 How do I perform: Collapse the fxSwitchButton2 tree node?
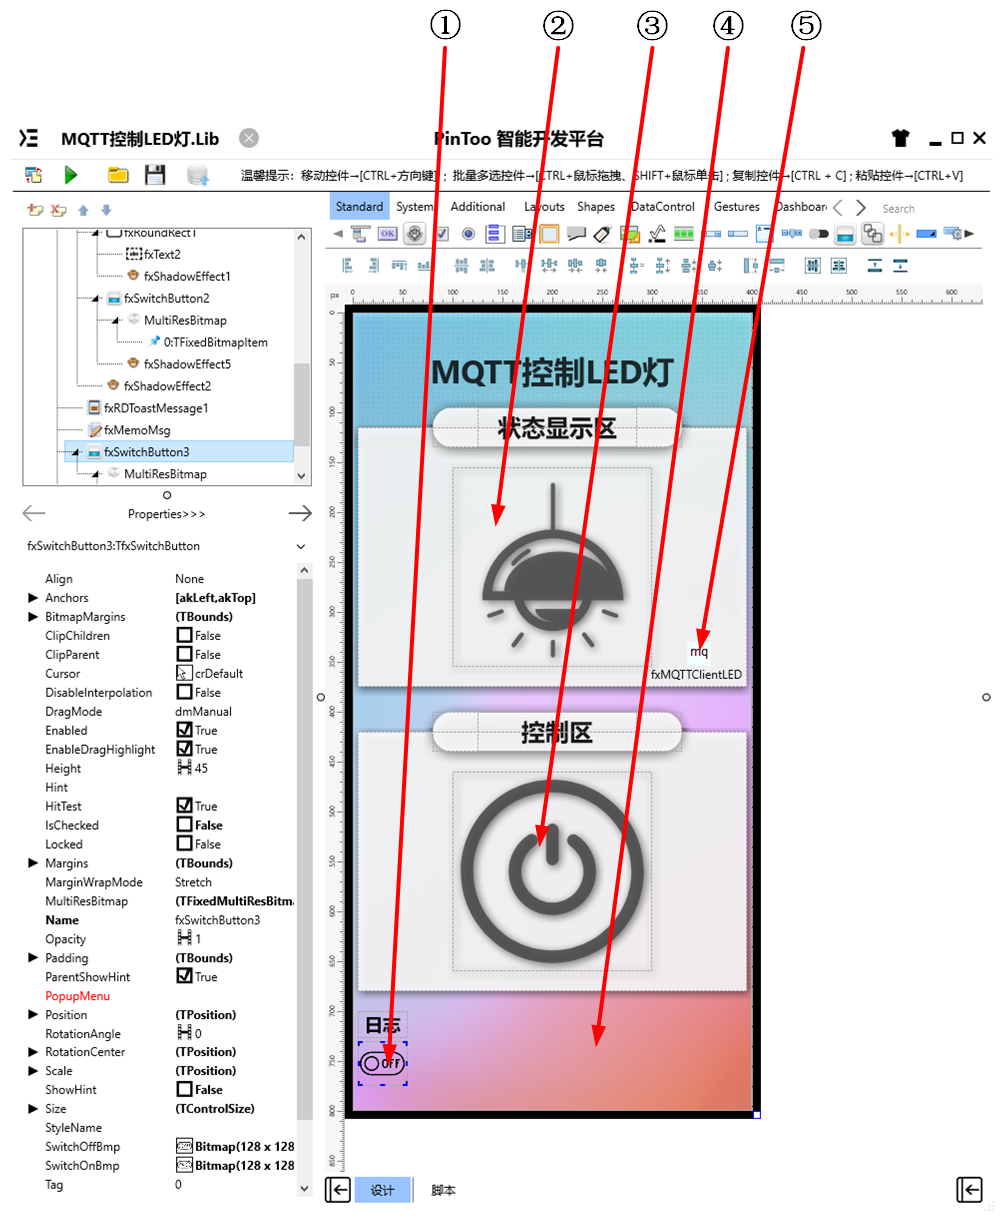tap(95, 298)
